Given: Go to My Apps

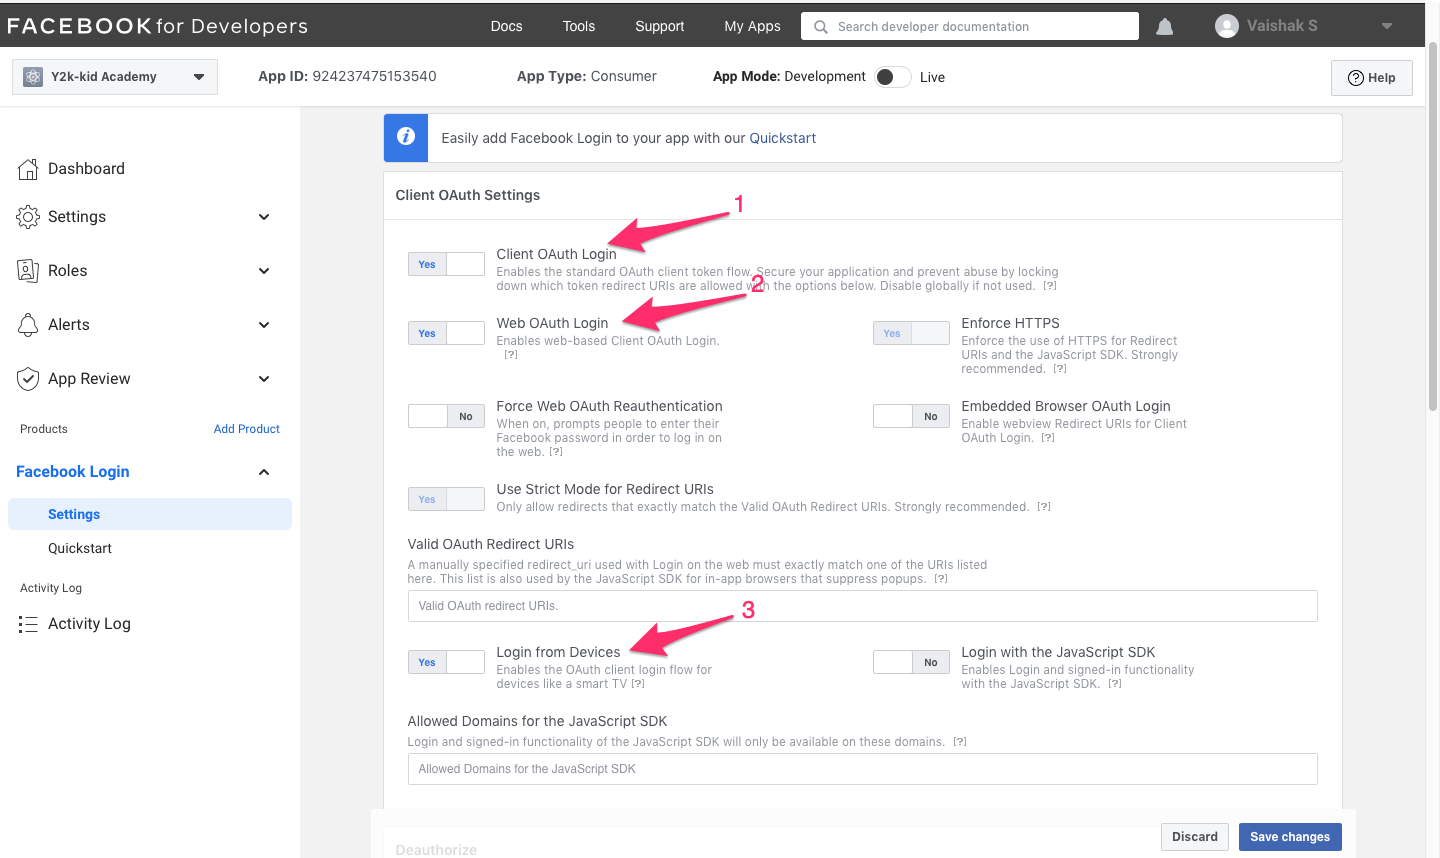Looking at the screenshot, I should tap(752, 26).
